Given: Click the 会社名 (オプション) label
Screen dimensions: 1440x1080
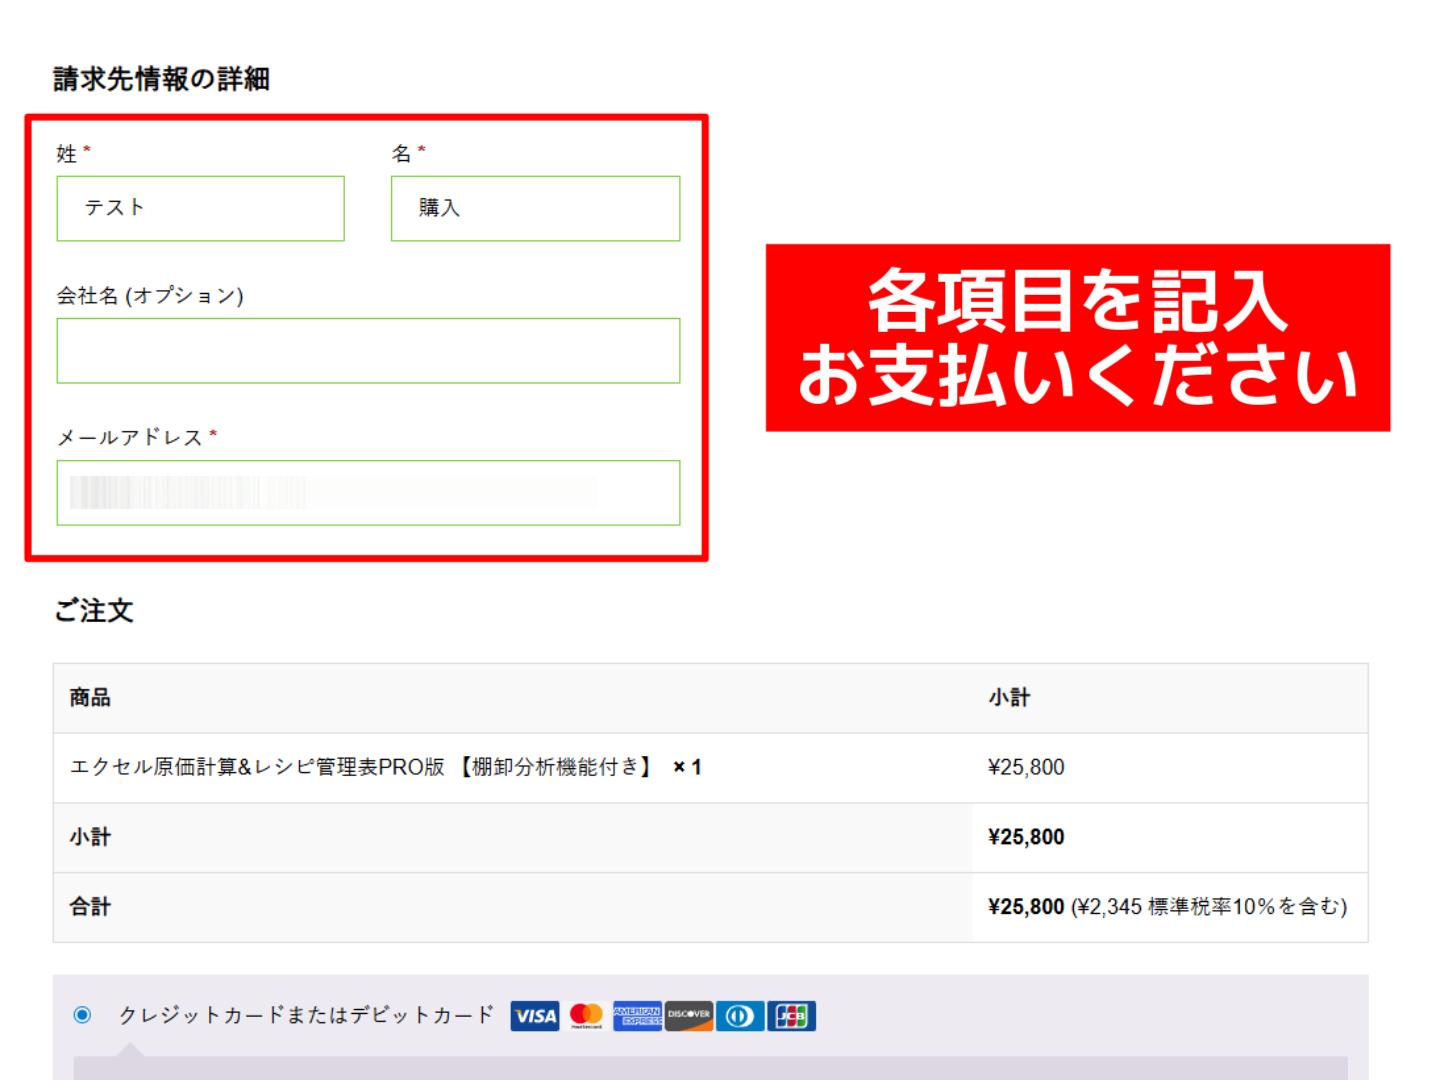Looking at the screenshot, I should click(x=150, y=296).
